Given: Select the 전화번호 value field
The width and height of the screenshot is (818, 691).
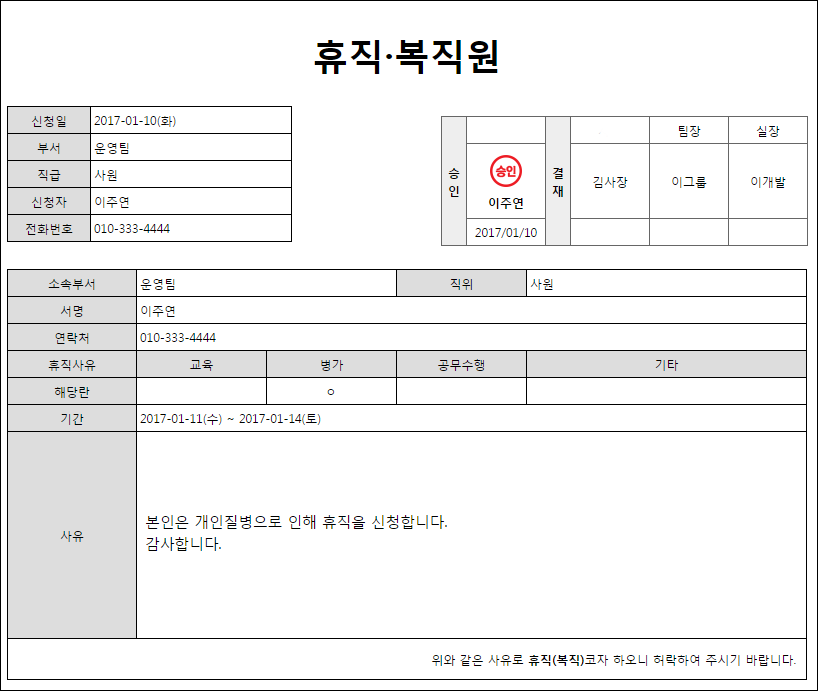Looking at the screenshot, I should [190, 229].
